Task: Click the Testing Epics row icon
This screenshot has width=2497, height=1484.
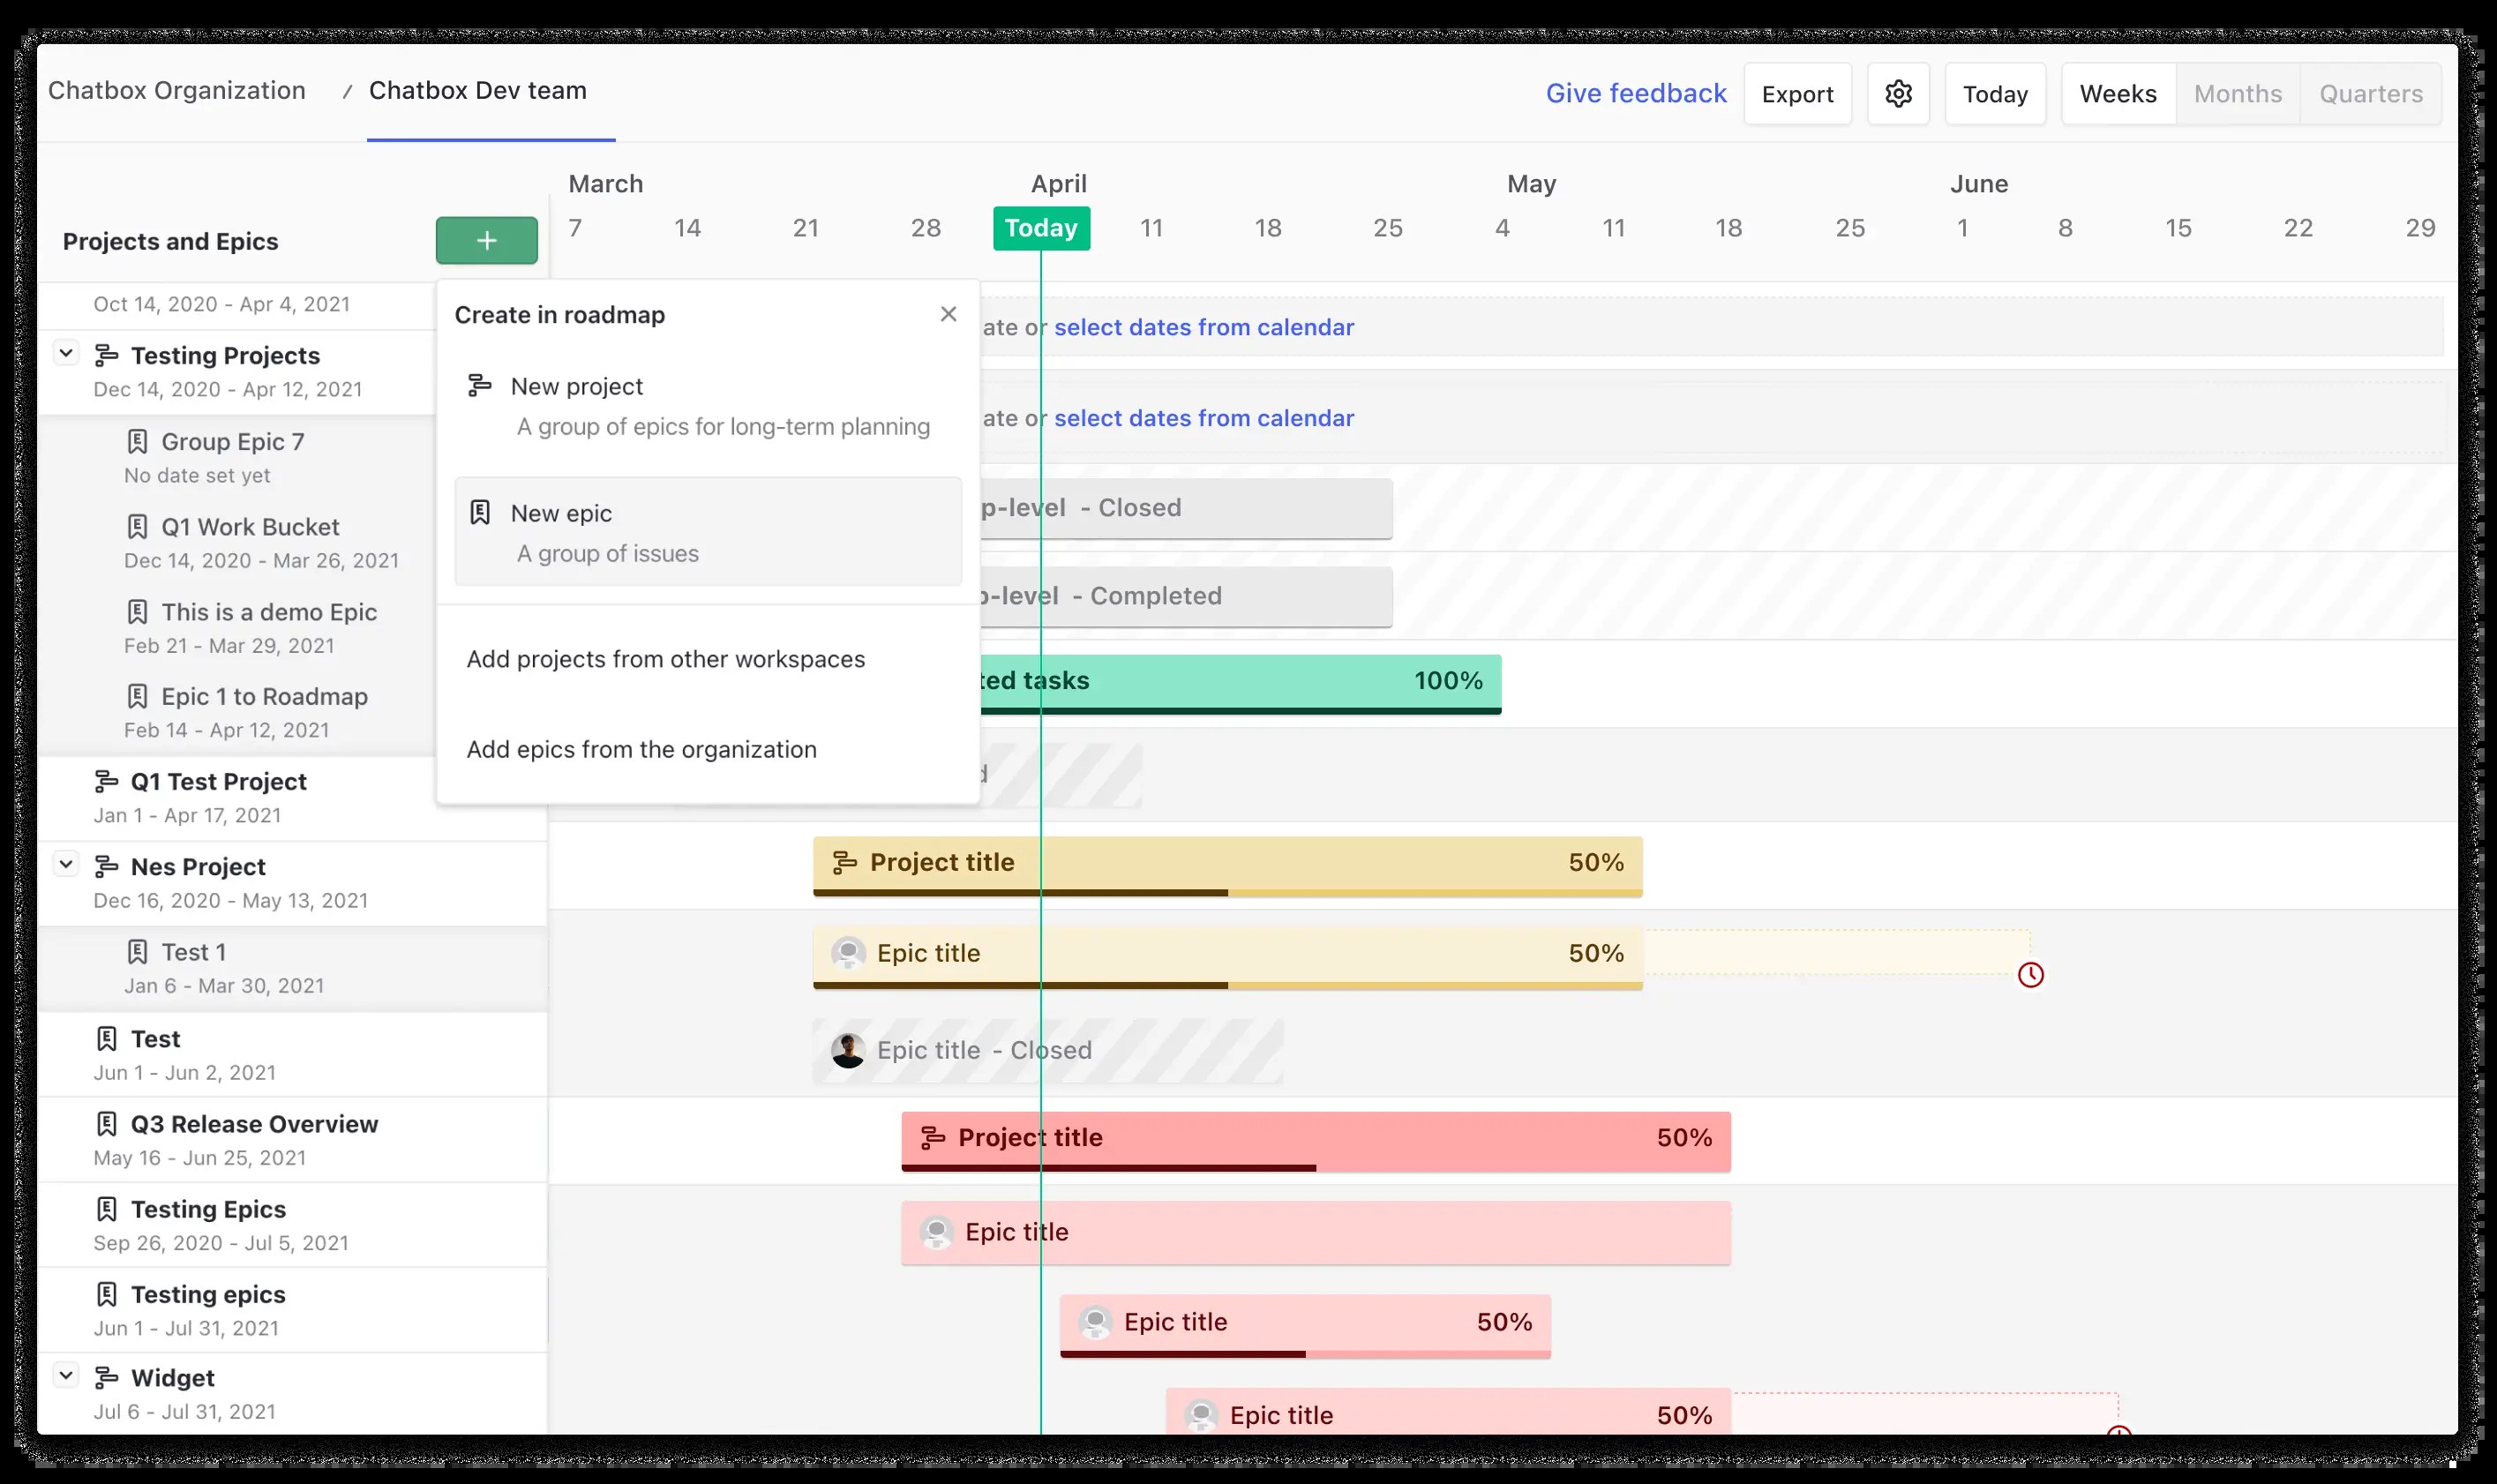Action: point(106,1209)
